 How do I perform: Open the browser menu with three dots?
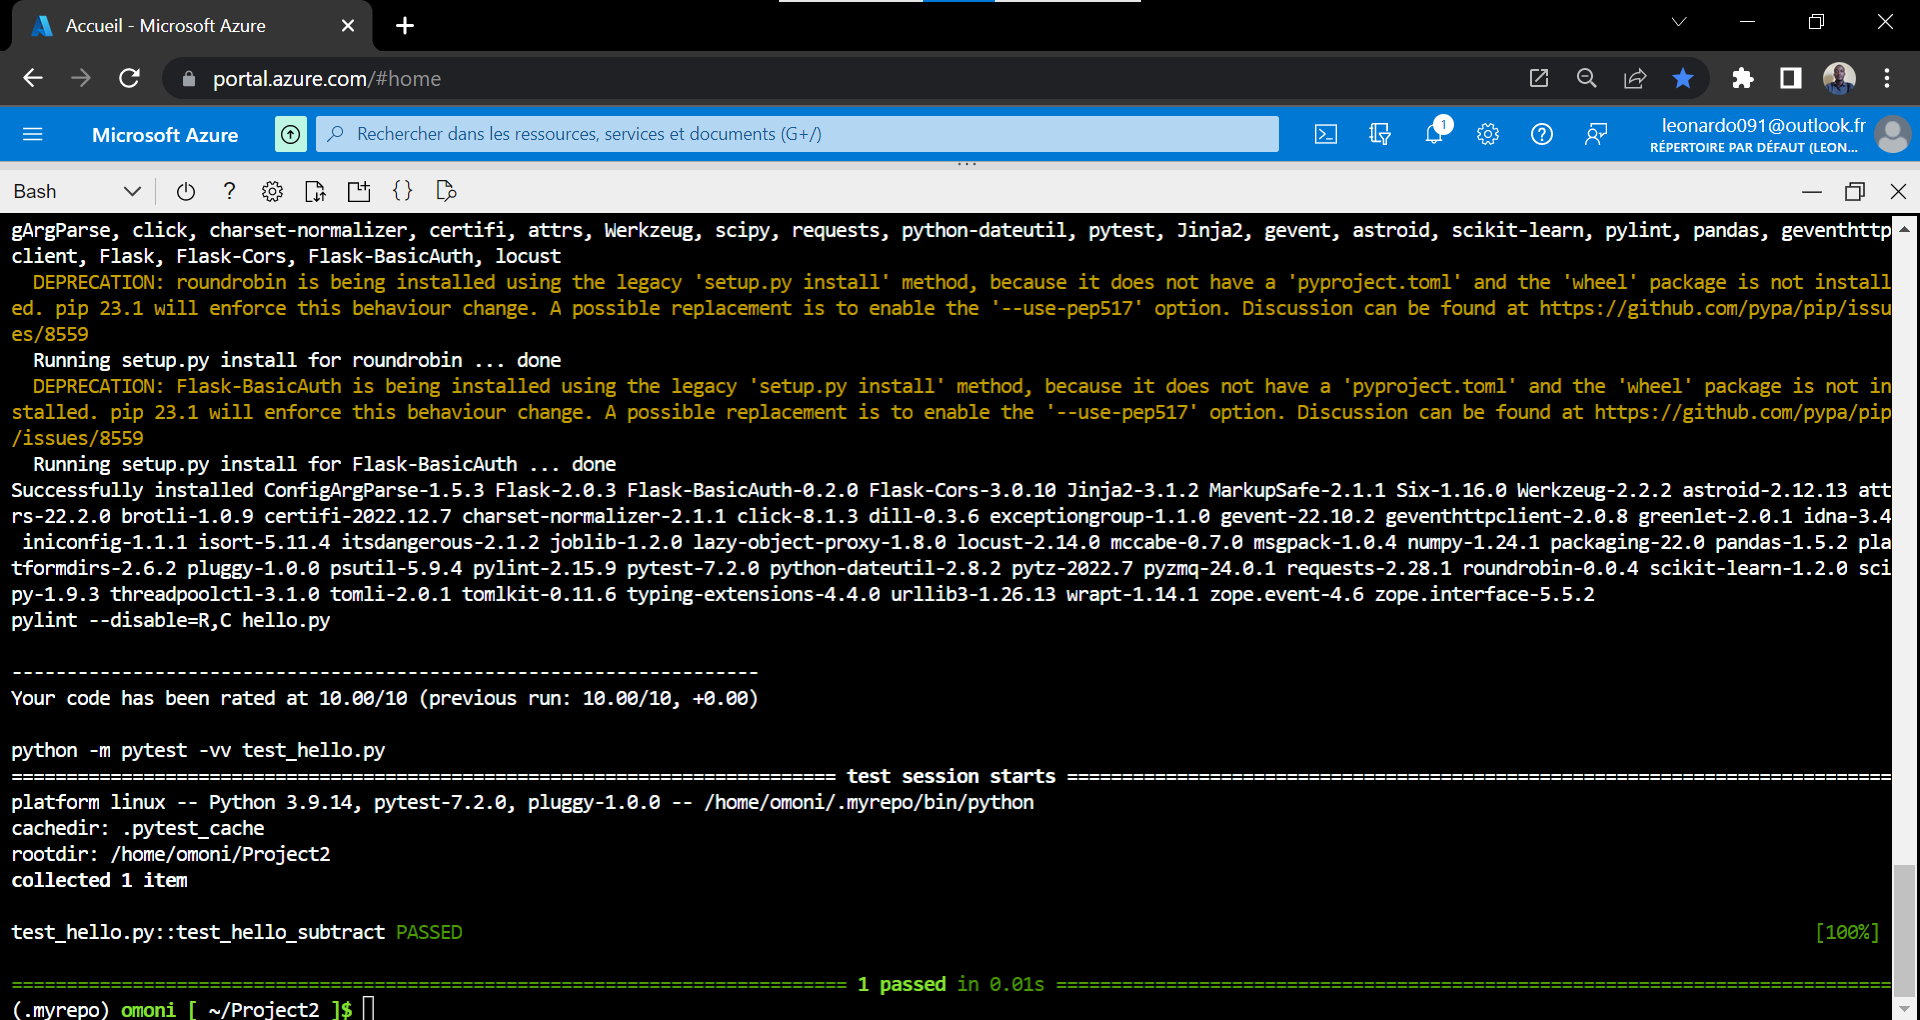pyautogui.click(x=1888, y=78)
